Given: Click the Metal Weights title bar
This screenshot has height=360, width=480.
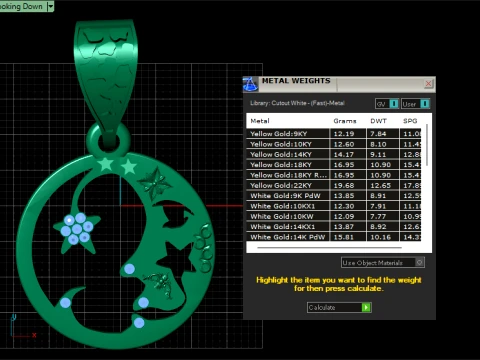Looking at the screenshot, I should tap(340, 84).
